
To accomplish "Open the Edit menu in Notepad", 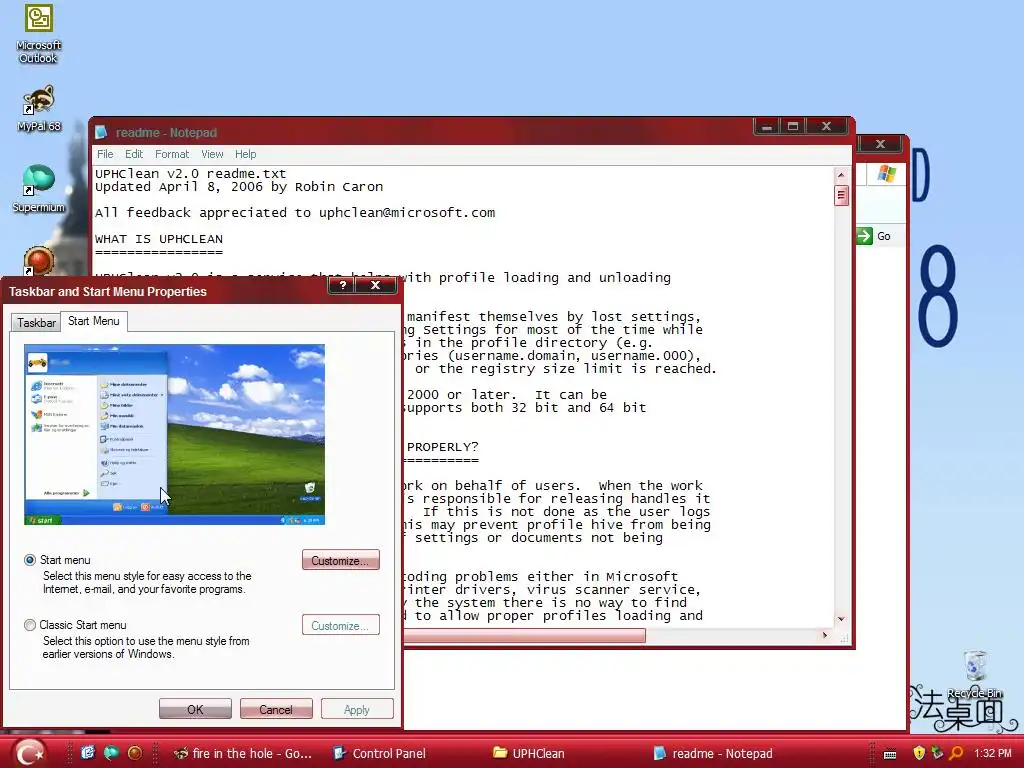I will point(134,154).
